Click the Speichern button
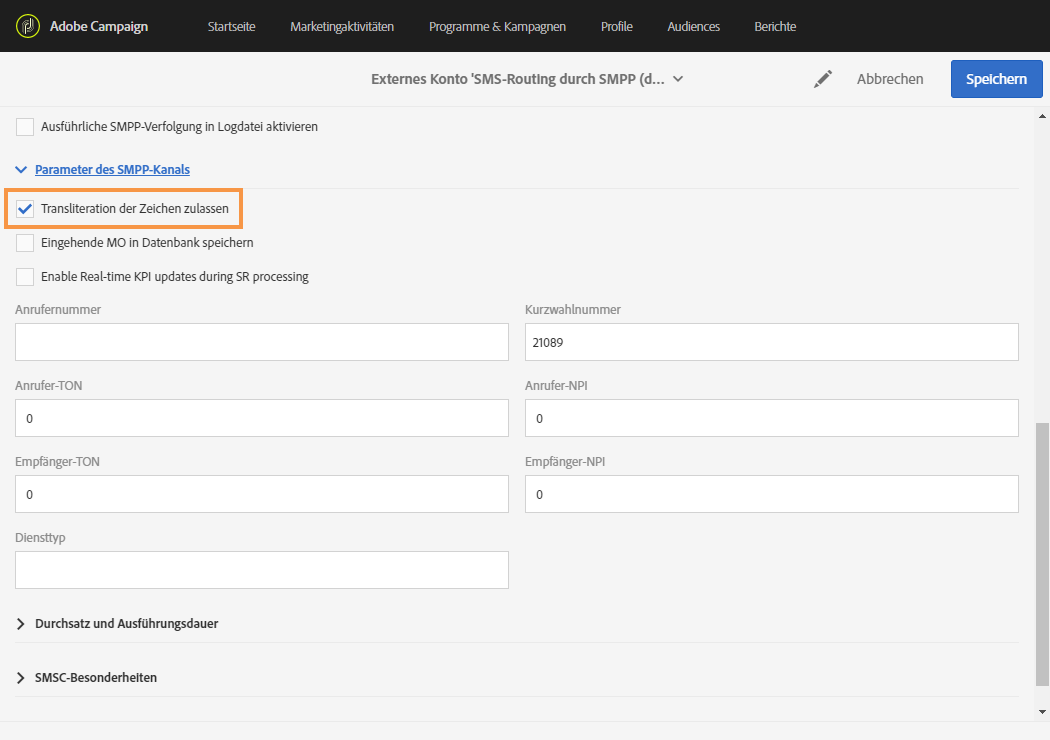Viewport: 1050px width, 740px height. [x=995, y=79]
